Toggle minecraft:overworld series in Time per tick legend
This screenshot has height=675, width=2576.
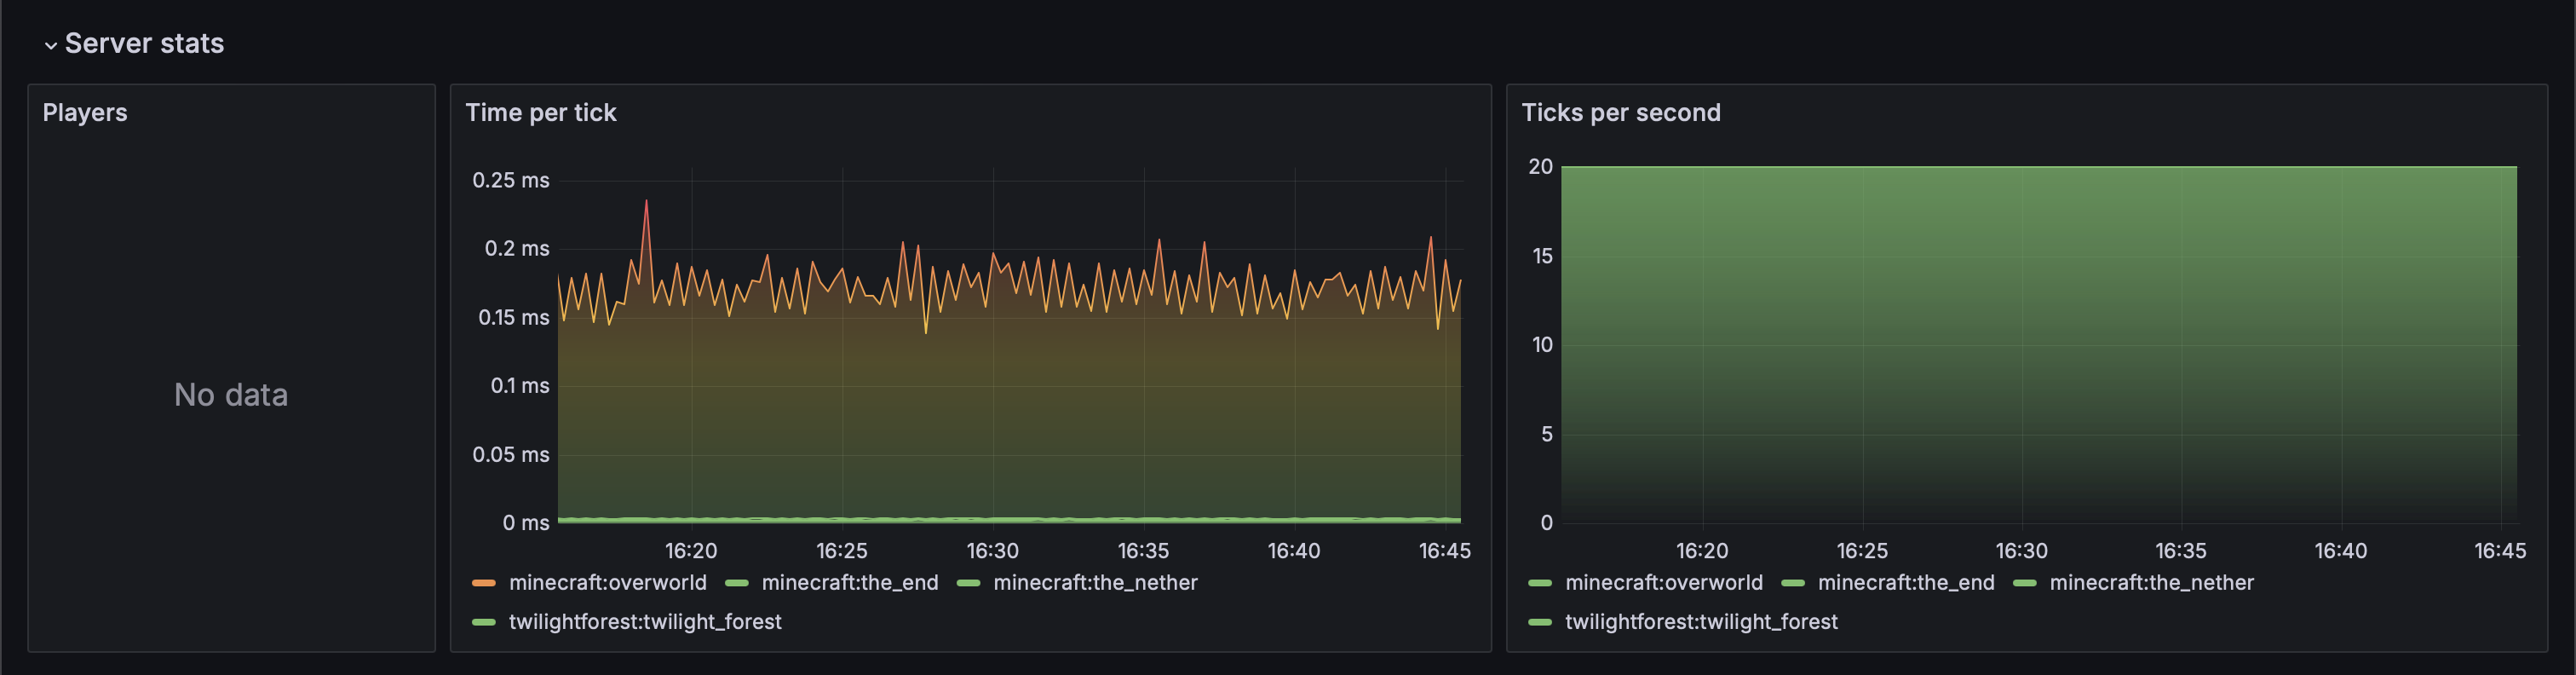607,583
